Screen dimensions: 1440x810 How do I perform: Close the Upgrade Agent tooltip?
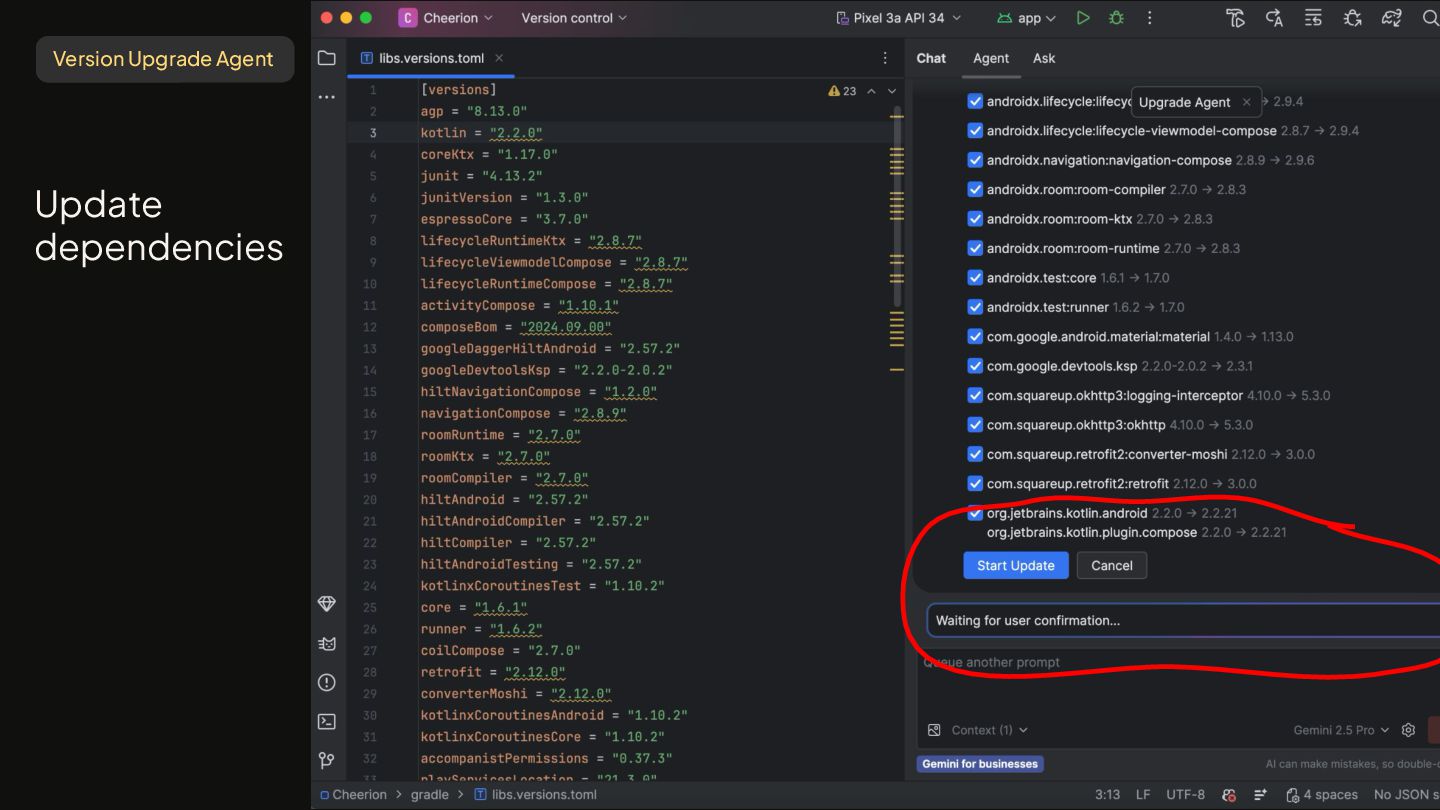pos(1246,102)
